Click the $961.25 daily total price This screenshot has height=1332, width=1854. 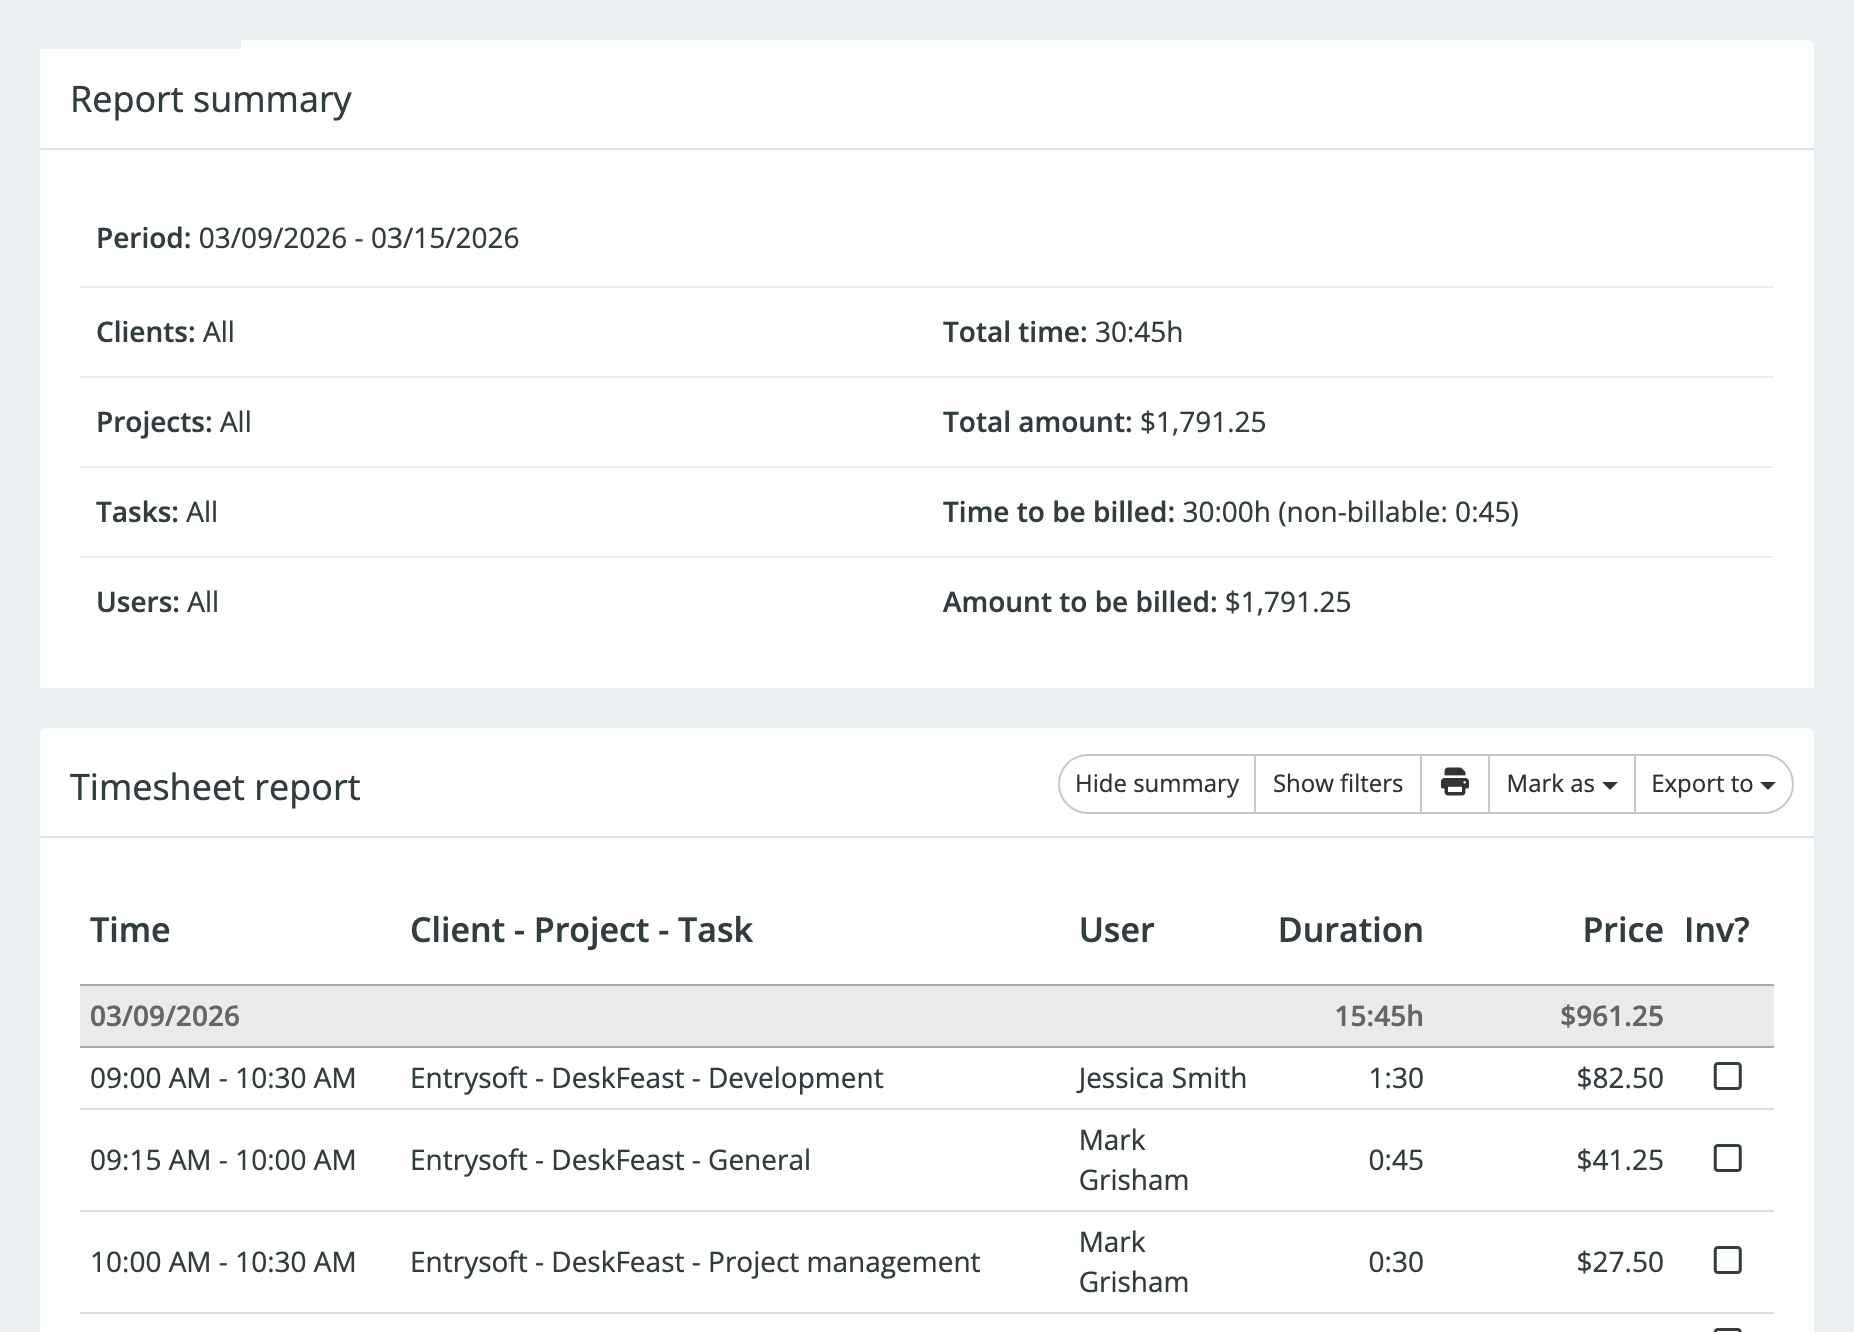(x=1611, y=1016)
